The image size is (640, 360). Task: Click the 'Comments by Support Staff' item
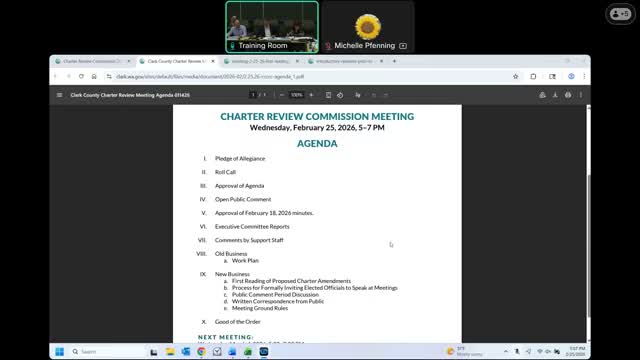[x=249, y=240]
